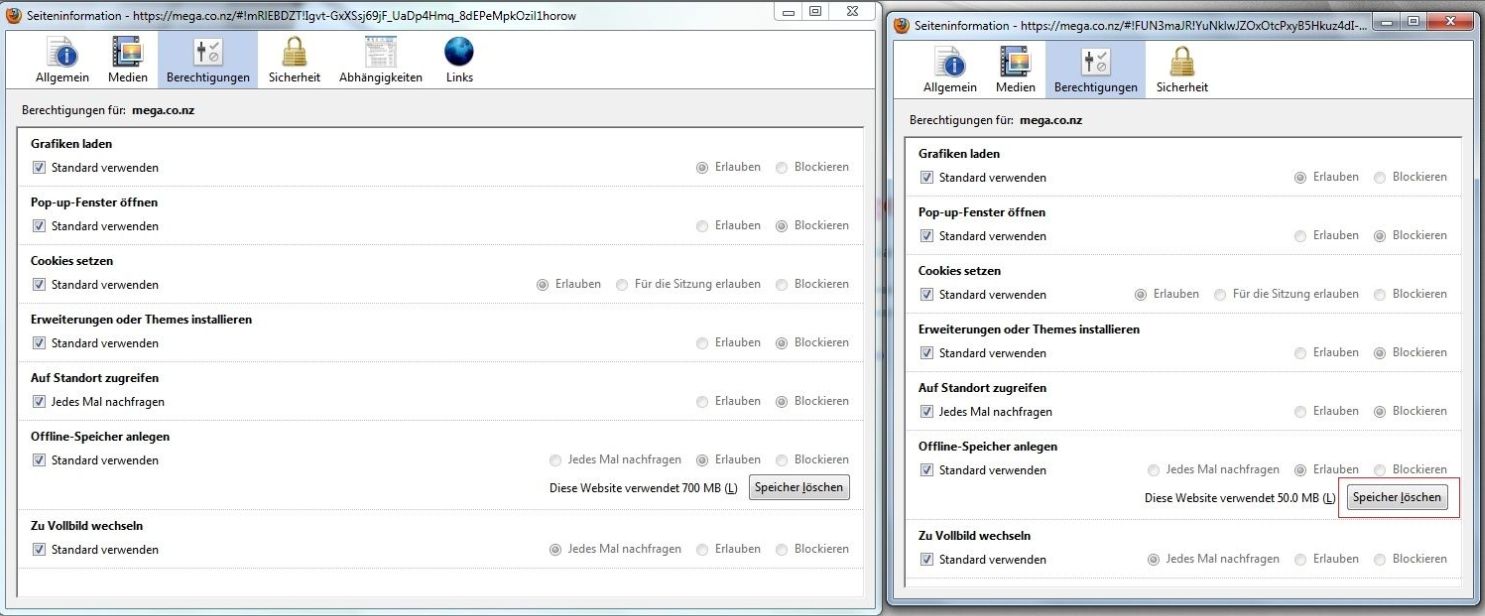Select Erlauben for Auf Standort zugreifen, left window
Viewport: 1485px width, 616px height.
click(702, 401)
